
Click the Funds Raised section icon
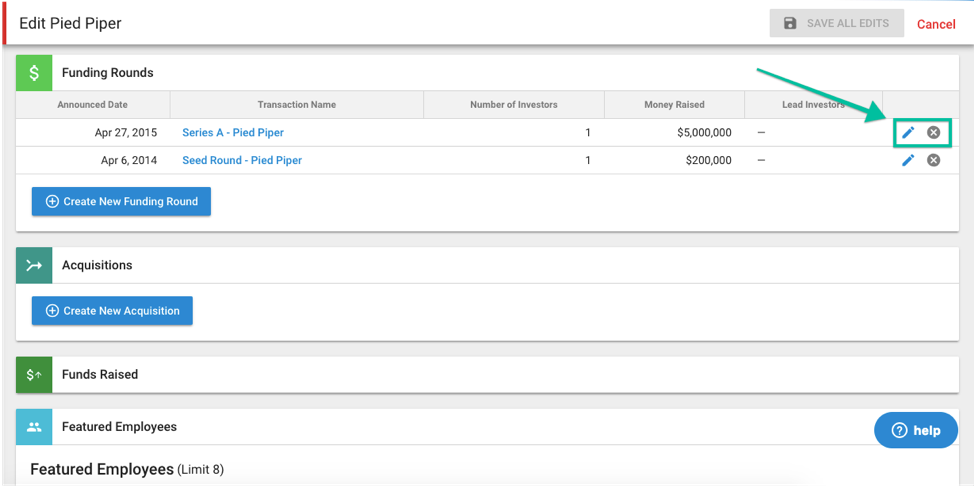tap(34, 375)
